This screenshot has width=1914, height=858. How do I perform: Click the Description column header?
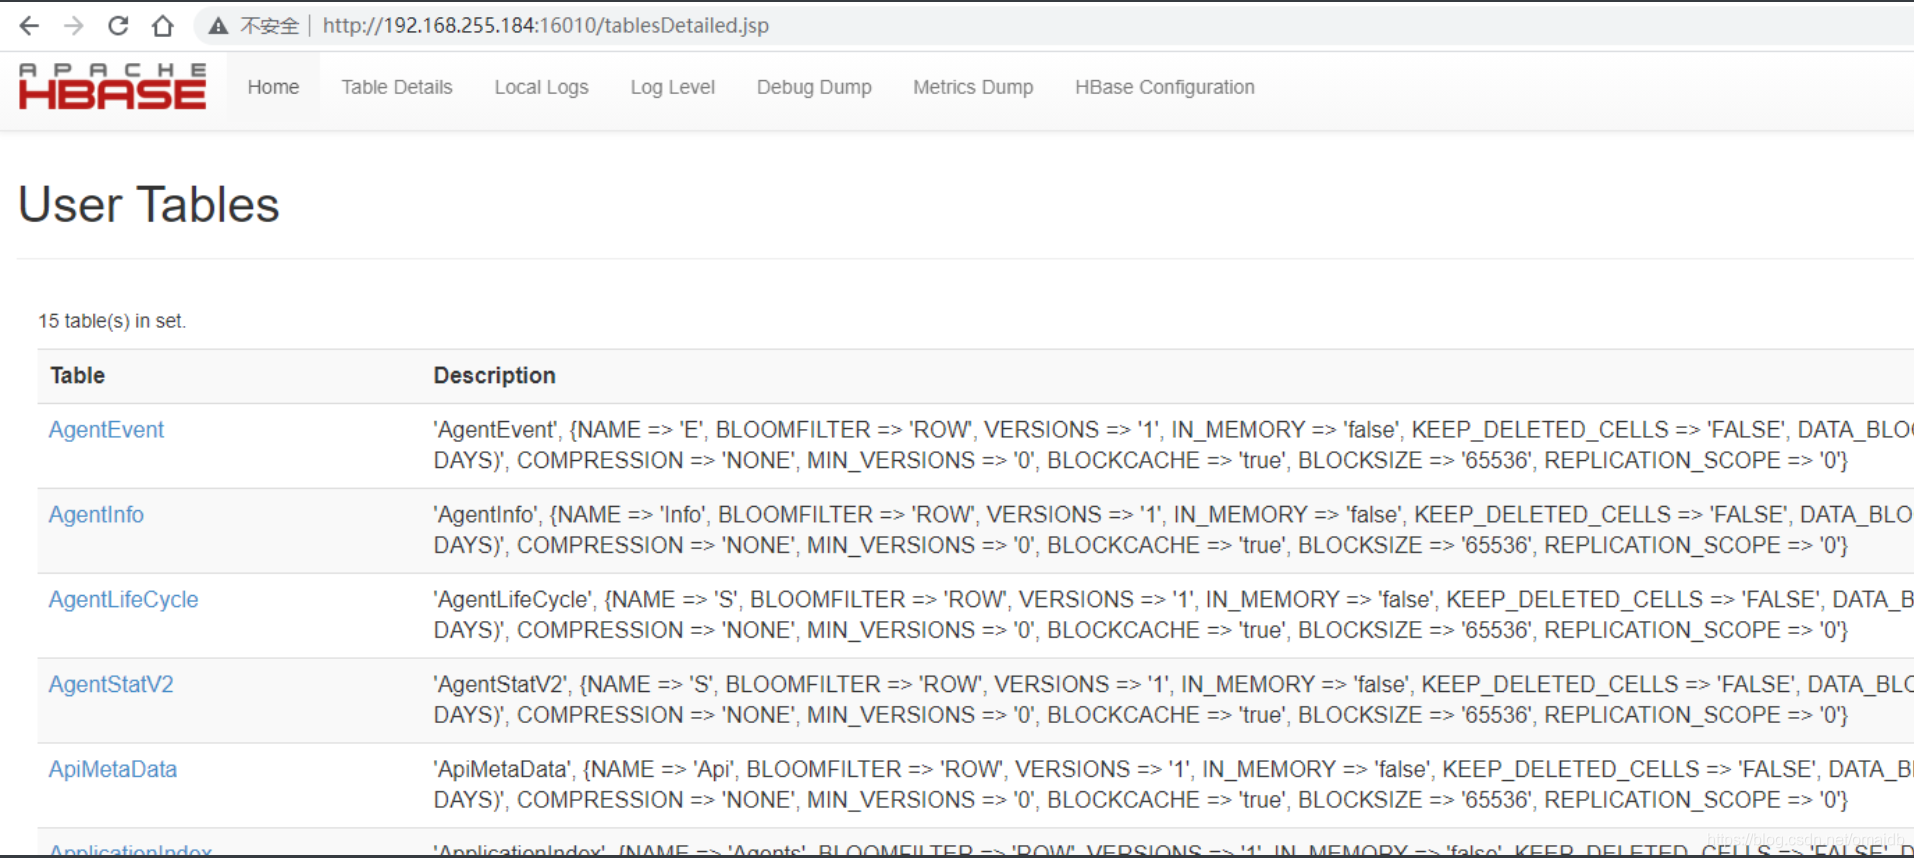point(494,376)
